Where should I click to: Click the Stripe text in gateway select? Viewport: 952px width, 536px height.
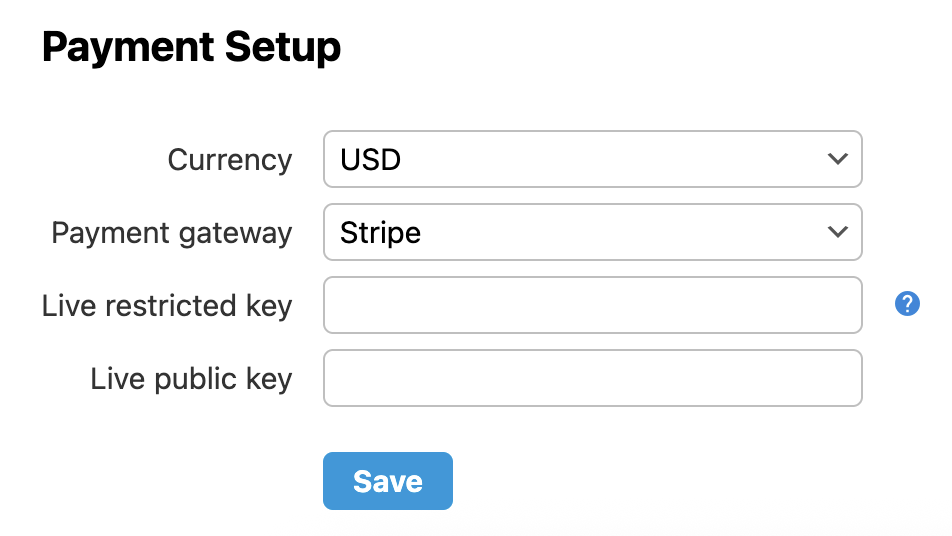point(380,233)
